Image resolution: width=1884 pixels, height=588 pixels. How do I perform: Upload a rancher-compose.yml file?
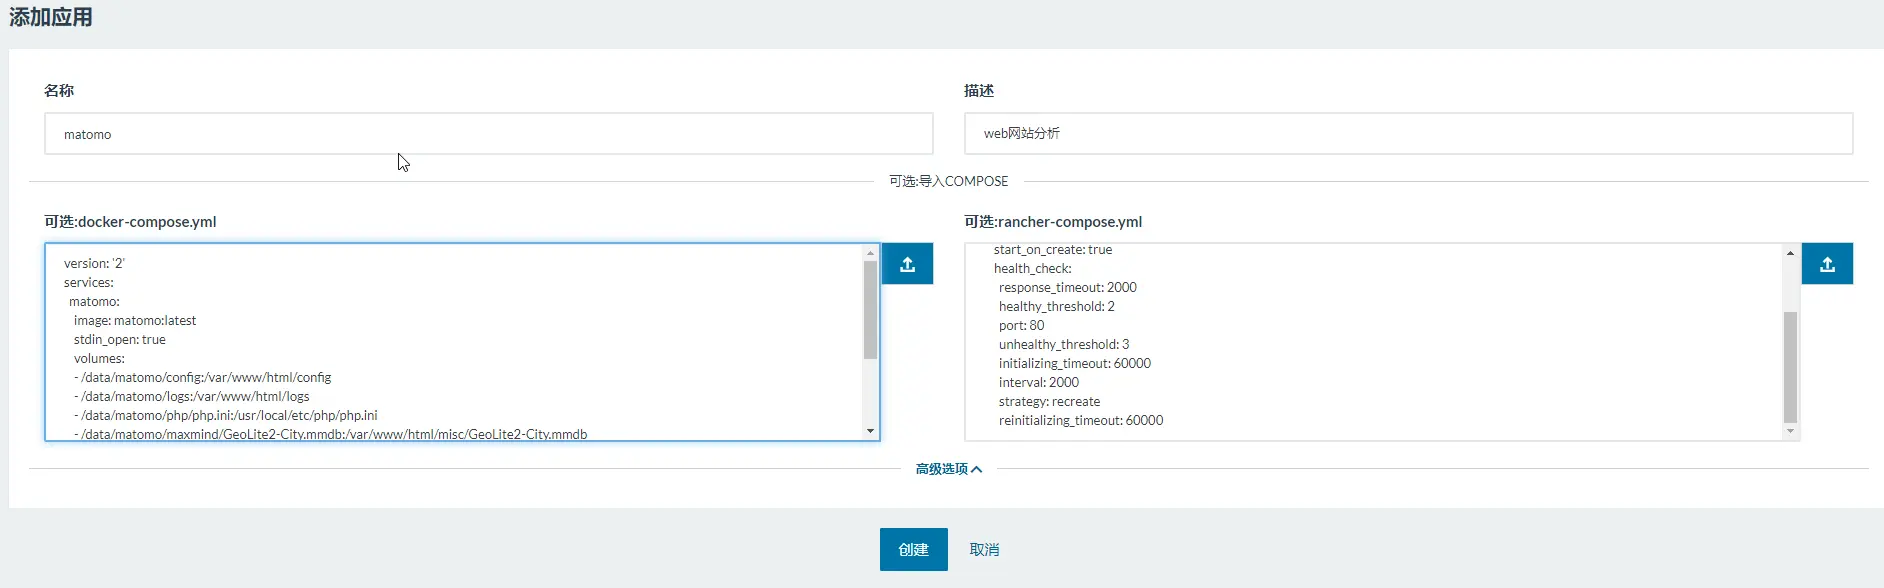1827,264
